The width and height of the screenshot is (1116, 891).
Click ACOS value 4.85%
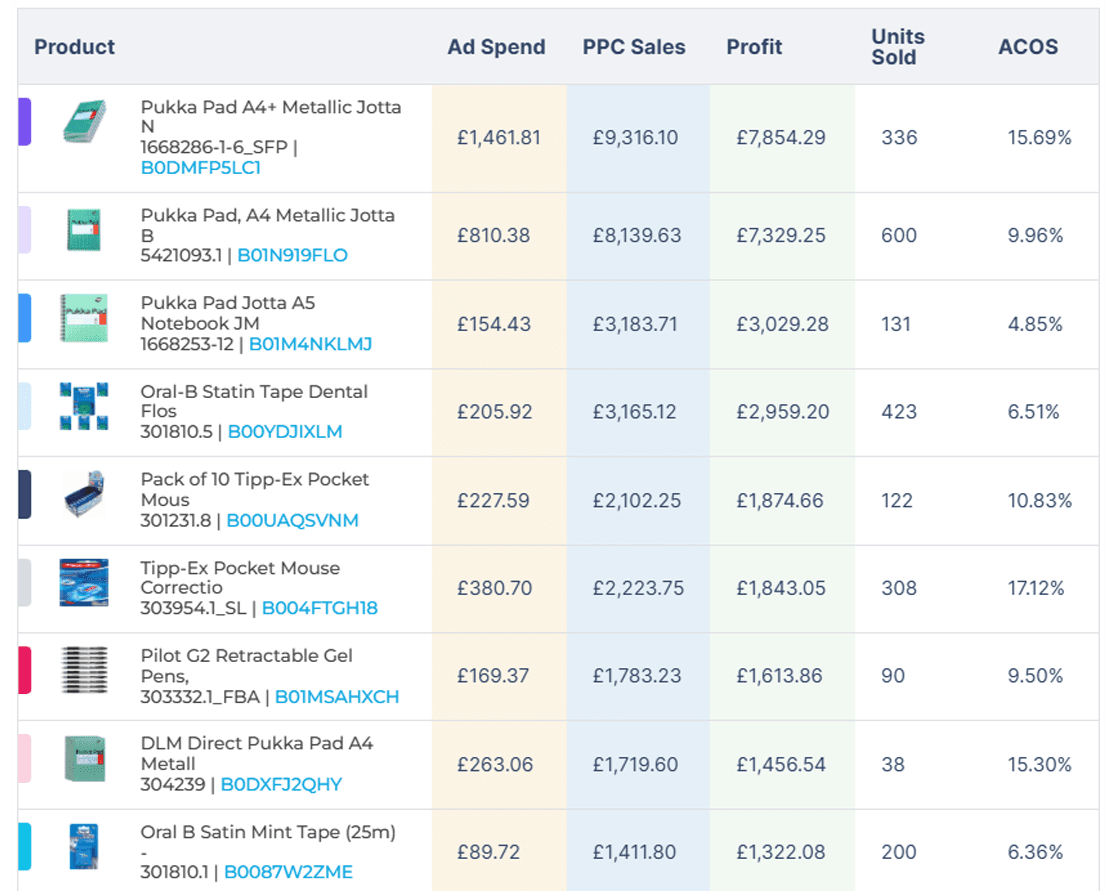coord(1035,325)
